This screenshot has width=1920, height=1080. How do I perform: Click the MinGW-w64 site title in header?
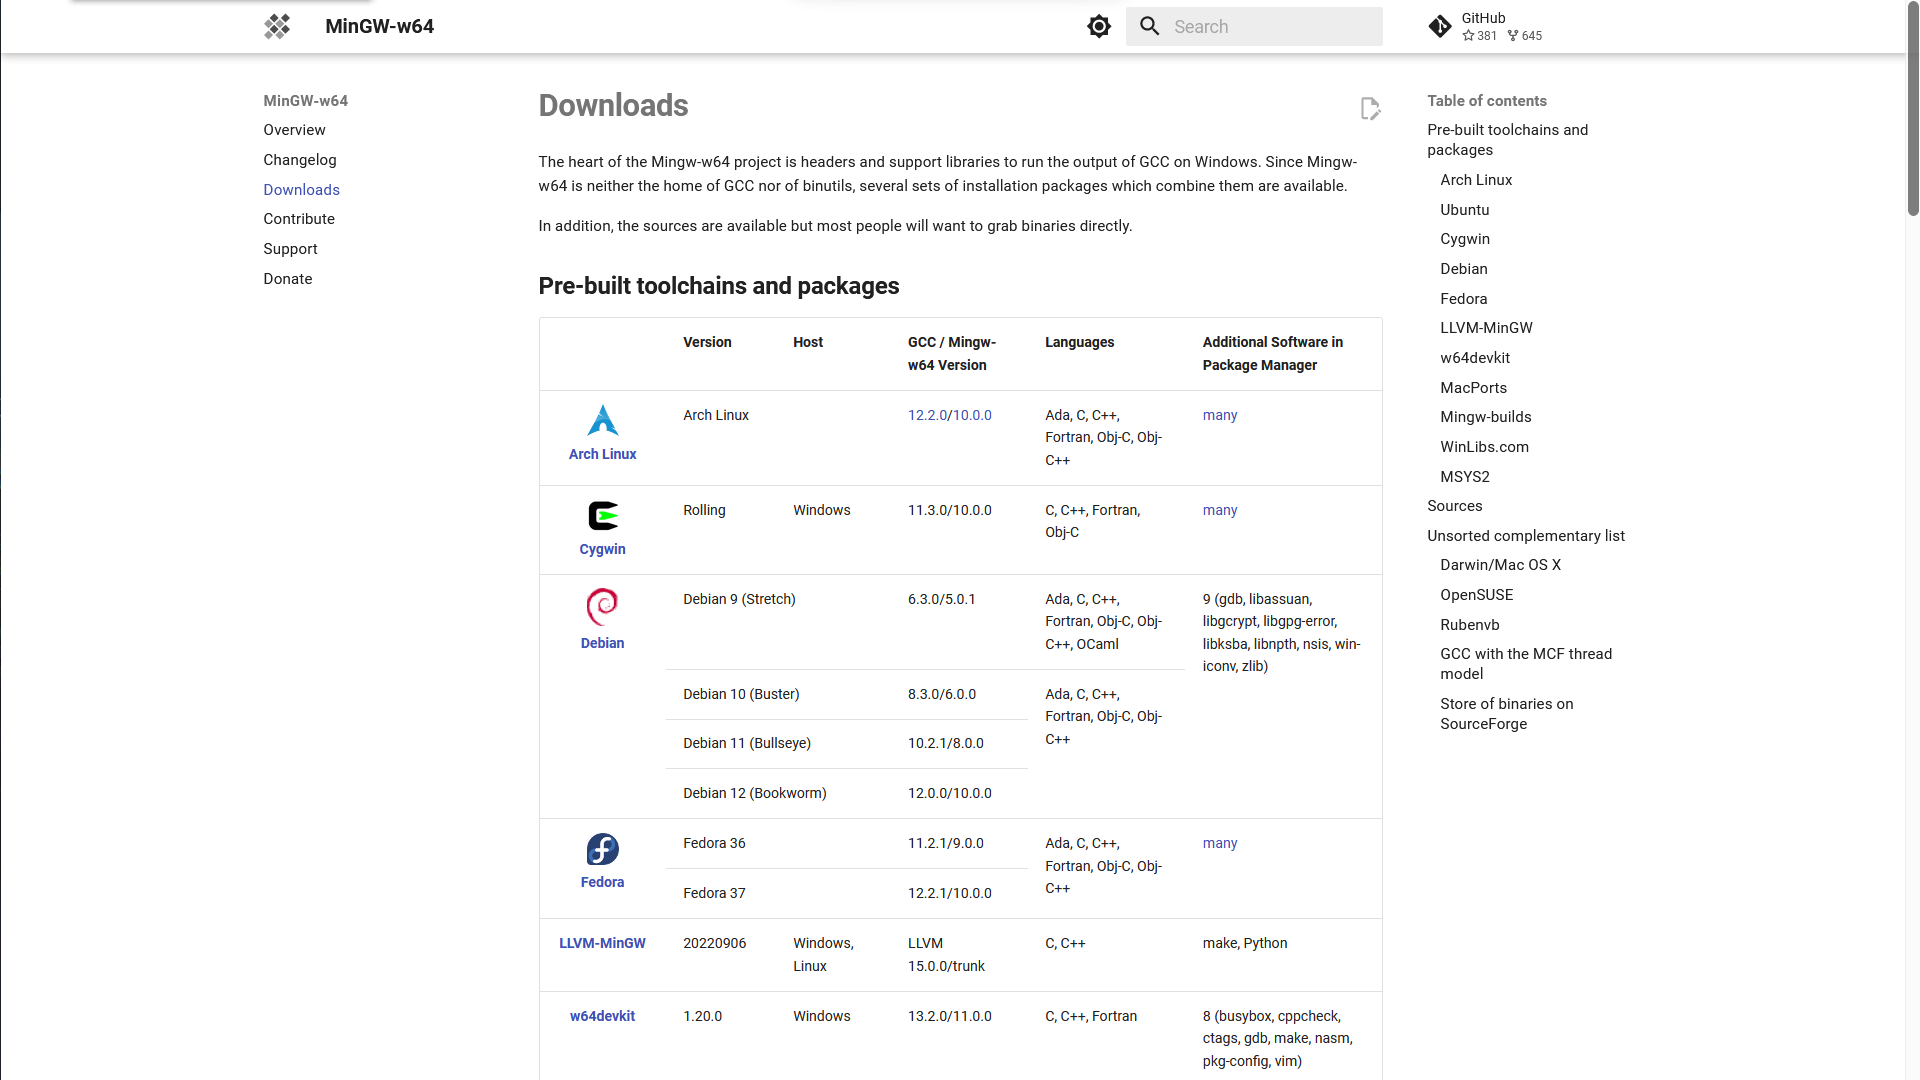pyautogui.click(x=379, y=27)
